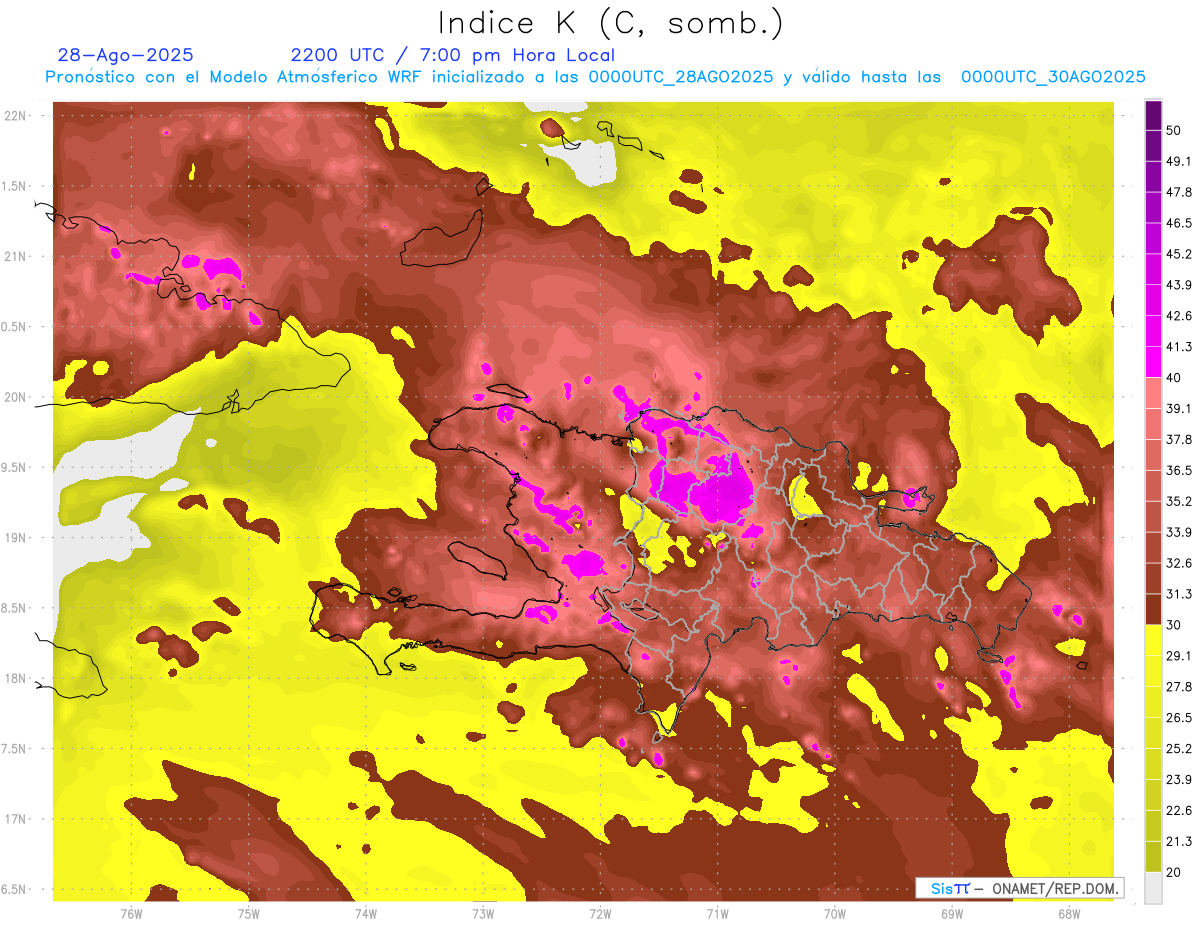The width and height of the screenshot is (1200, 927).
Task: Click the '18N' latitude axis label
Action: [x=14, y=678]
